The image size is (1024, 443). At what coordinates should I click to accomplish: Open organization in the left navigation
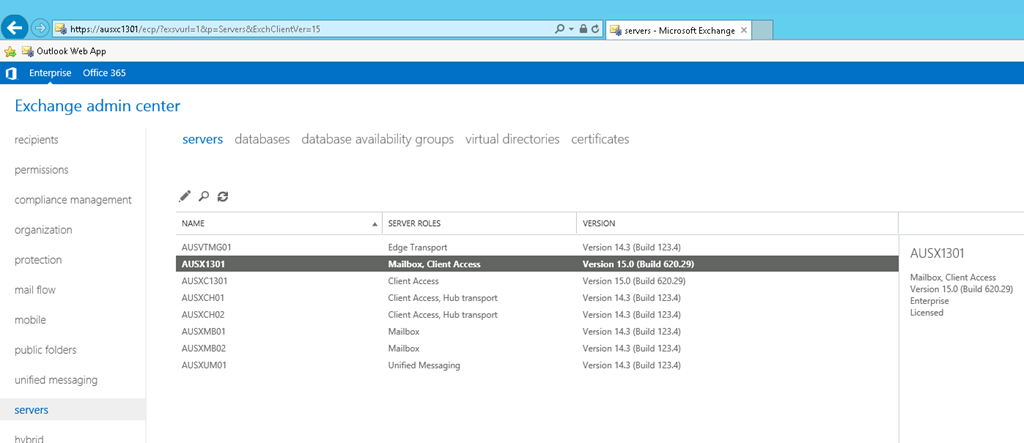pyautogui.click(x=43, y=230)
